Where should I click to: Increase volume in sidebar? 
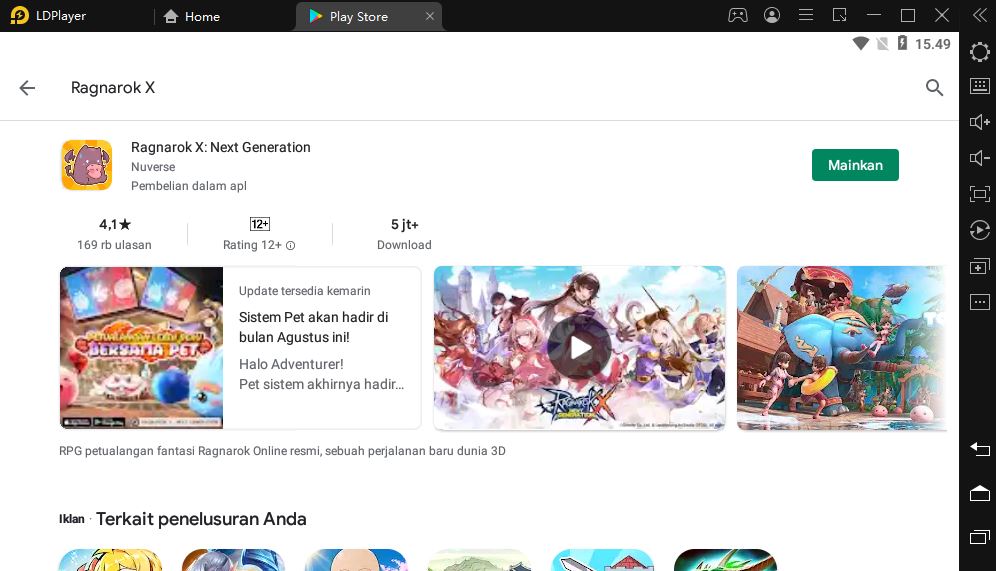pyautogui.click(x=979, y=122)
